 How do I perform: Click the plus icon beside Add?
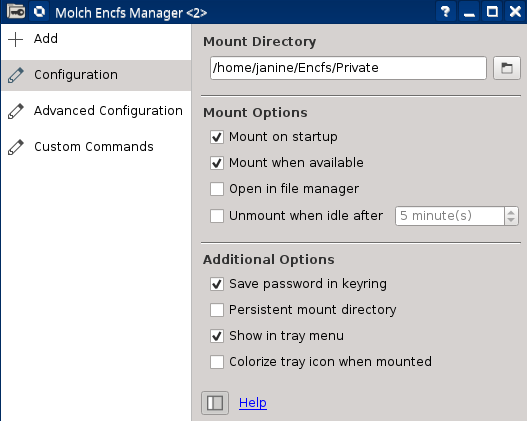[x=15, y=39]
